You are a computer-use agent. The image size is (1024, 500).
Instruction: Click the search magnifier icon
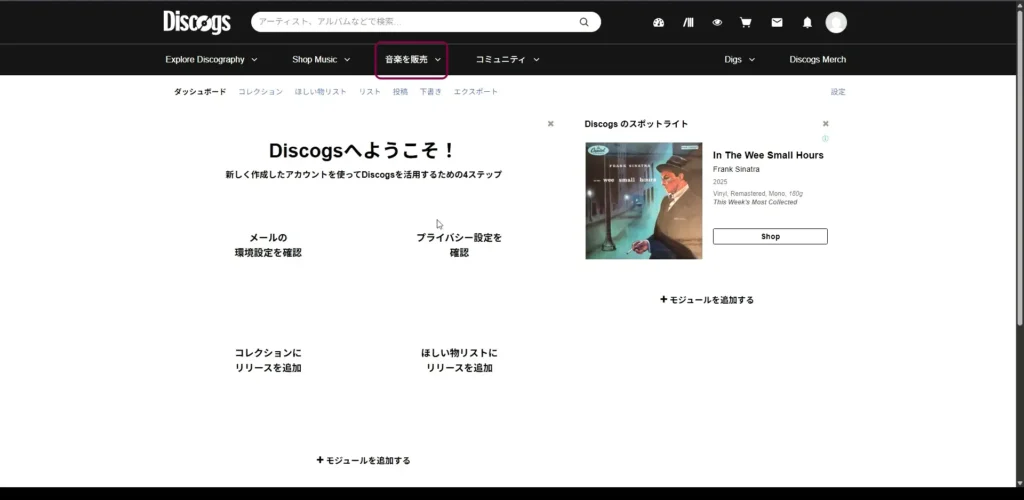coord(584,22)
